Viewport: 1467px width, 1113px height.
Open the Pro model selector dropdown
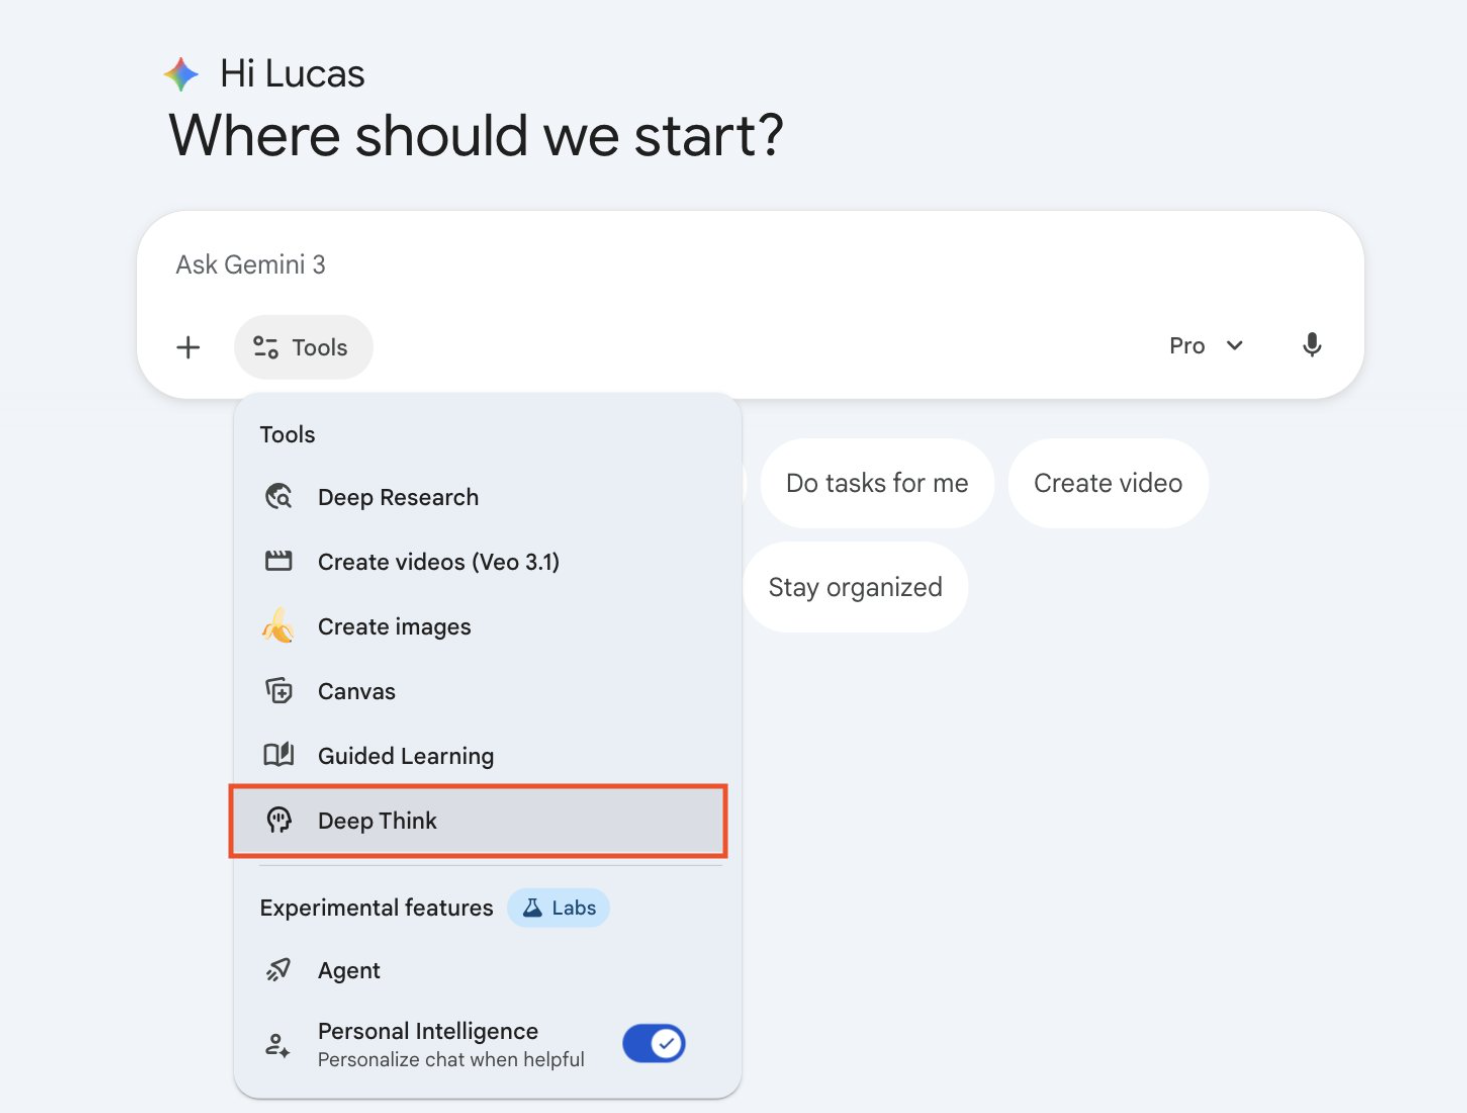tap(1206, 346)
